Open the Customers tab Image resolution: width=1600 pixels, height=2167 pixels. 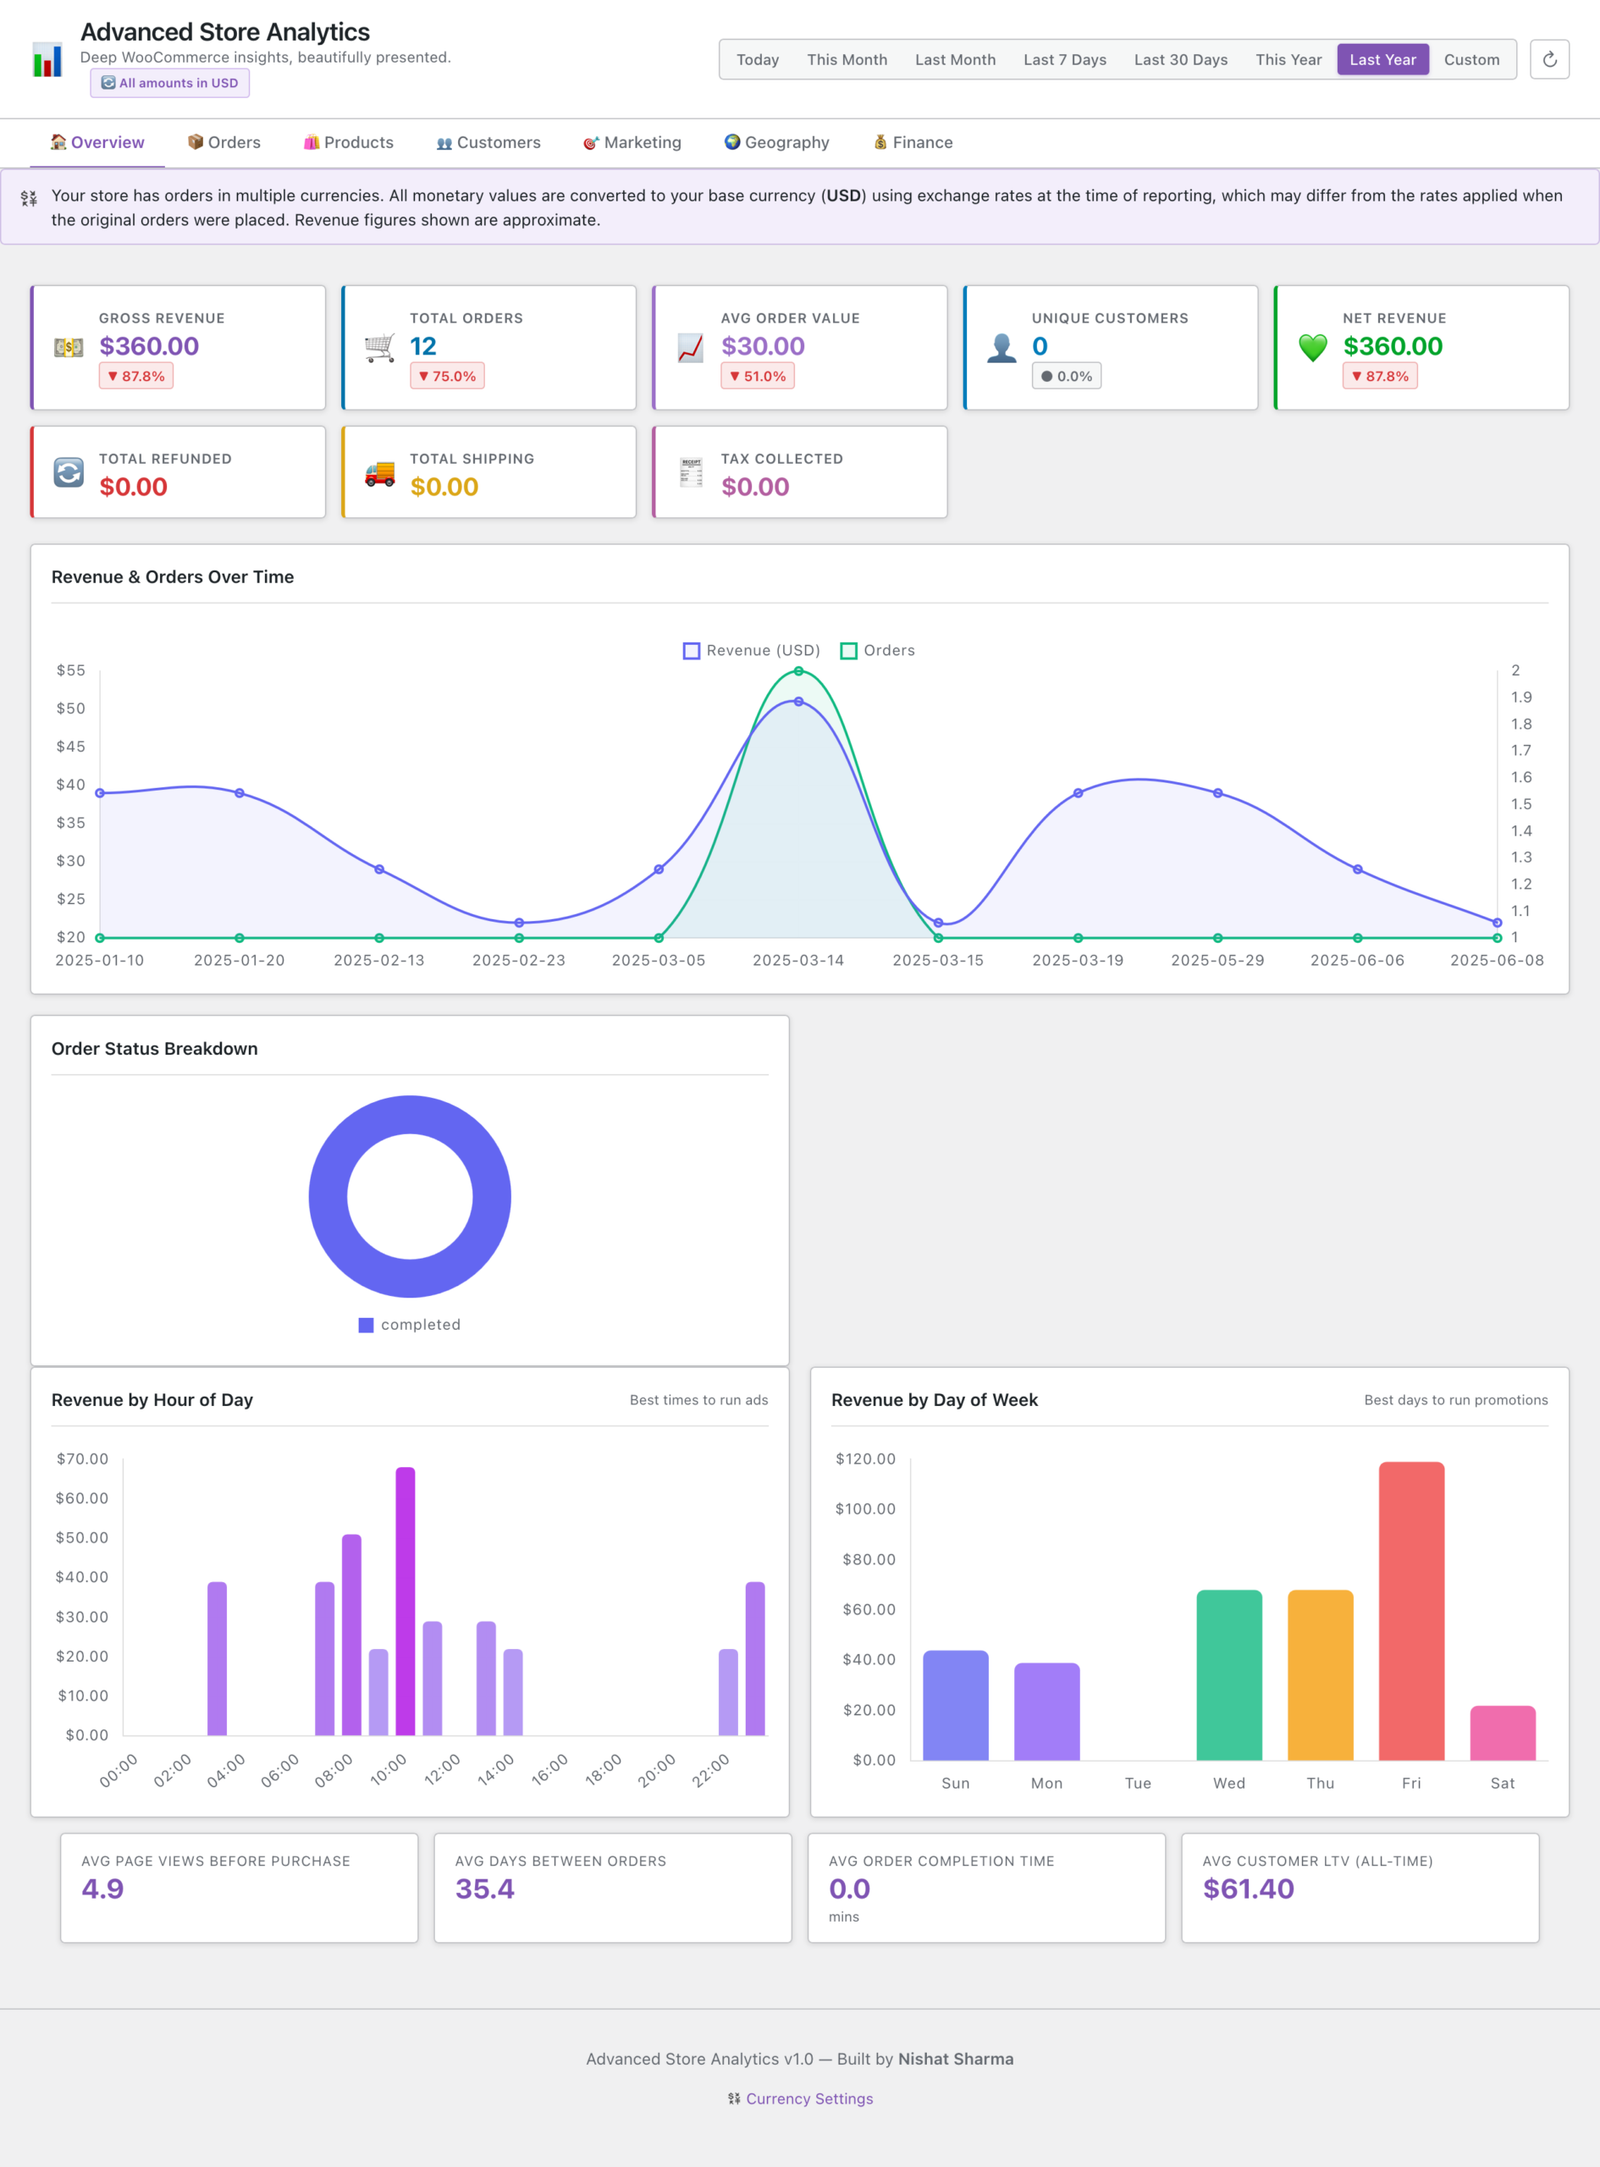(x=489, y=143)
